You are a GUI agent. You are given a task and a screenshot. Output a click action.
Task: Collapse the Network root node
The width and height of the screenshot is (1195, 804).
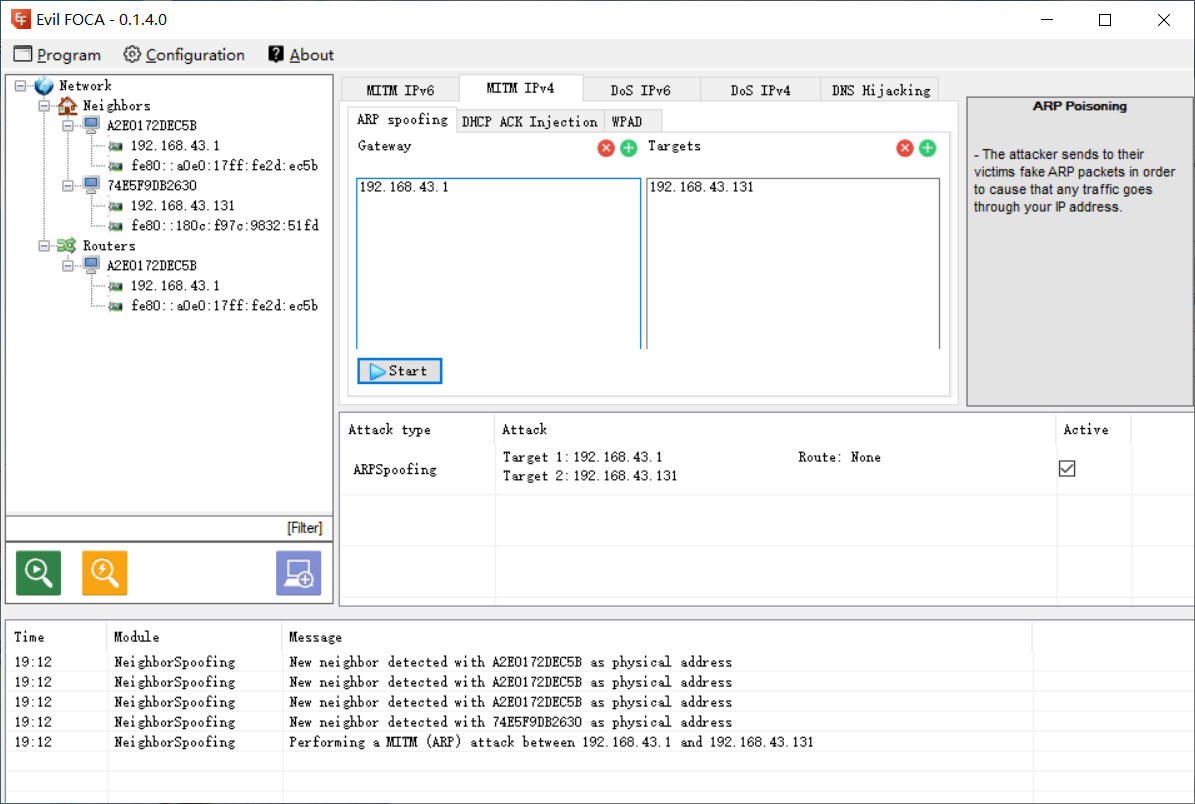click(x=21, y=85)
